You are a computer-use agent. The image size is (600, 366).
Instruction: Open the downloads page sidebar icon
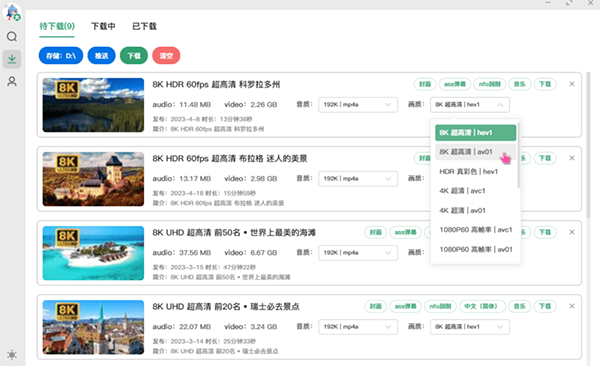pyautogui.click(x=12, y=59)
